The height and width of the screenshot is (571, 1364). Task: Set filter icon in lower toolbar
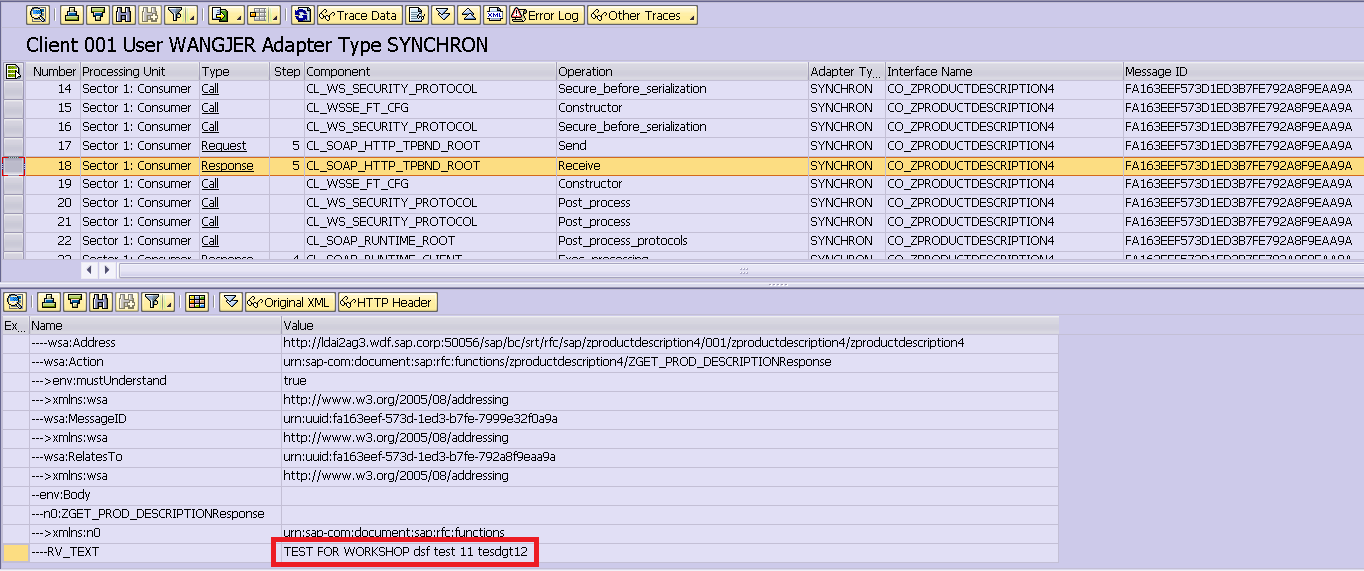[152, 302]
